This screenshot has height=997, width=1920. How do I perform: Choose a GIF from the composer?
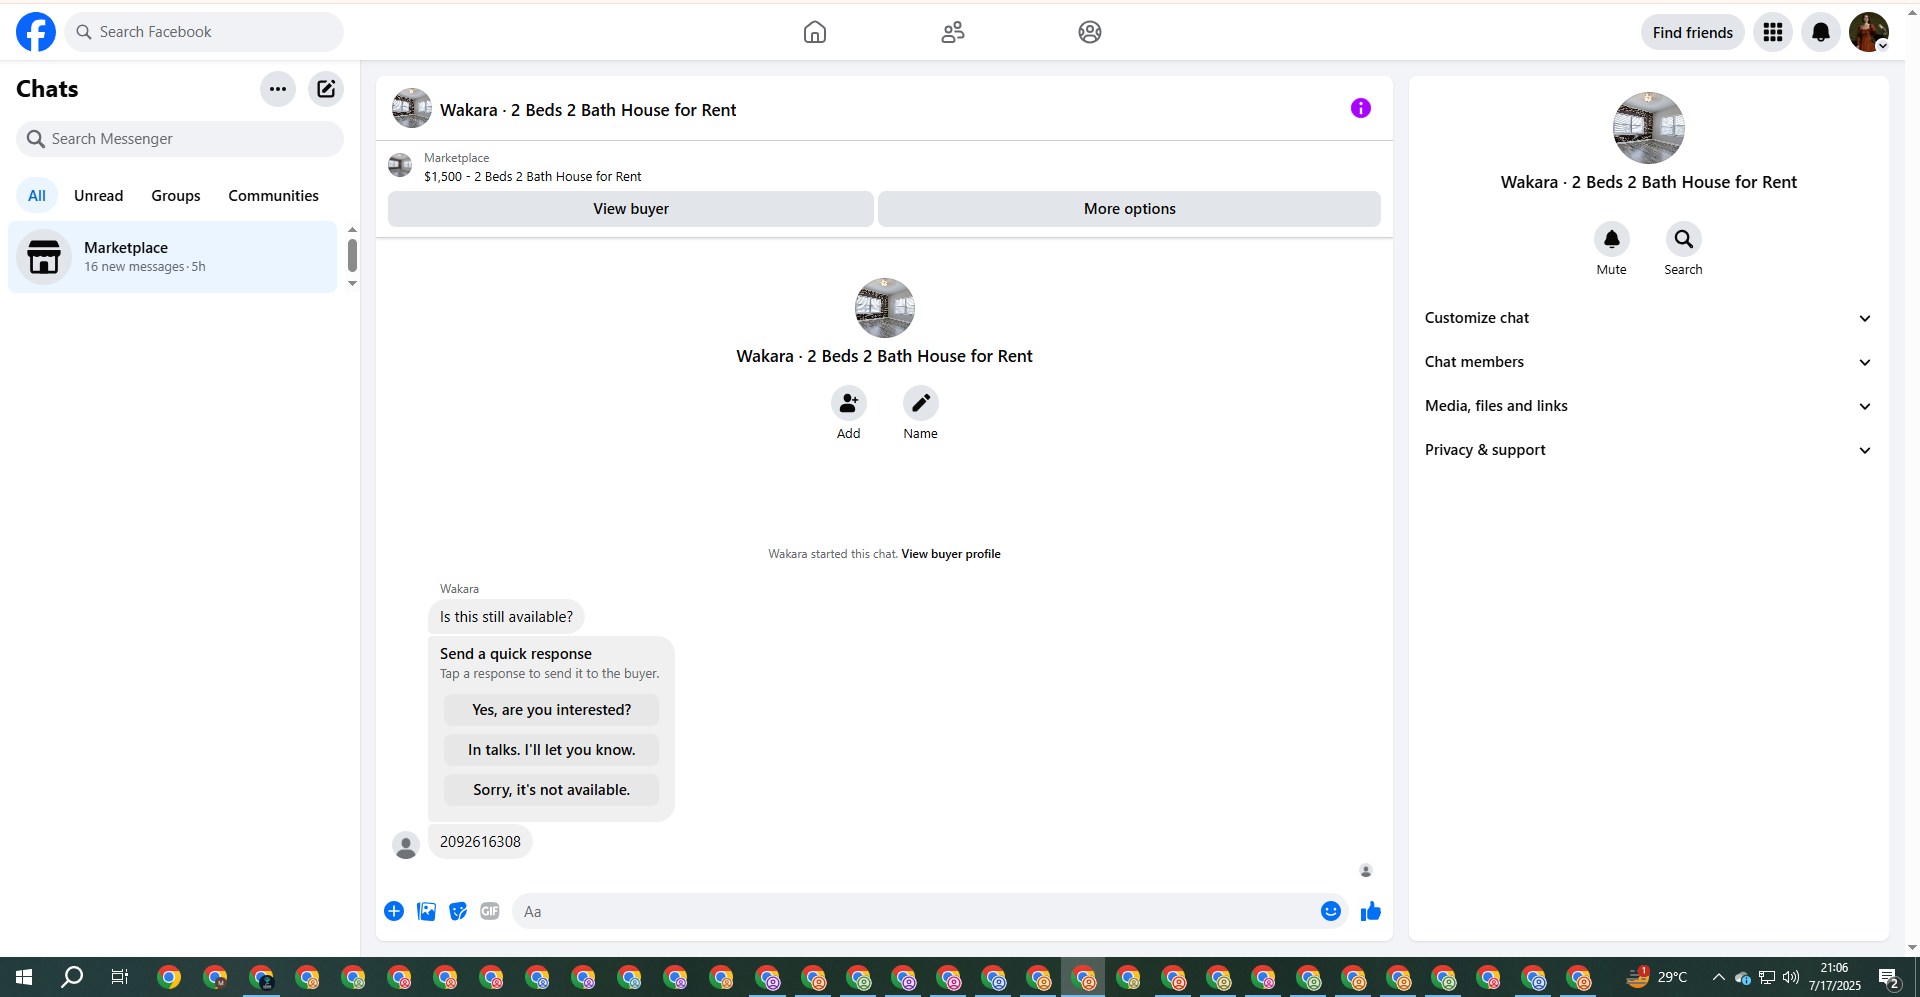(x=490, y=911)
